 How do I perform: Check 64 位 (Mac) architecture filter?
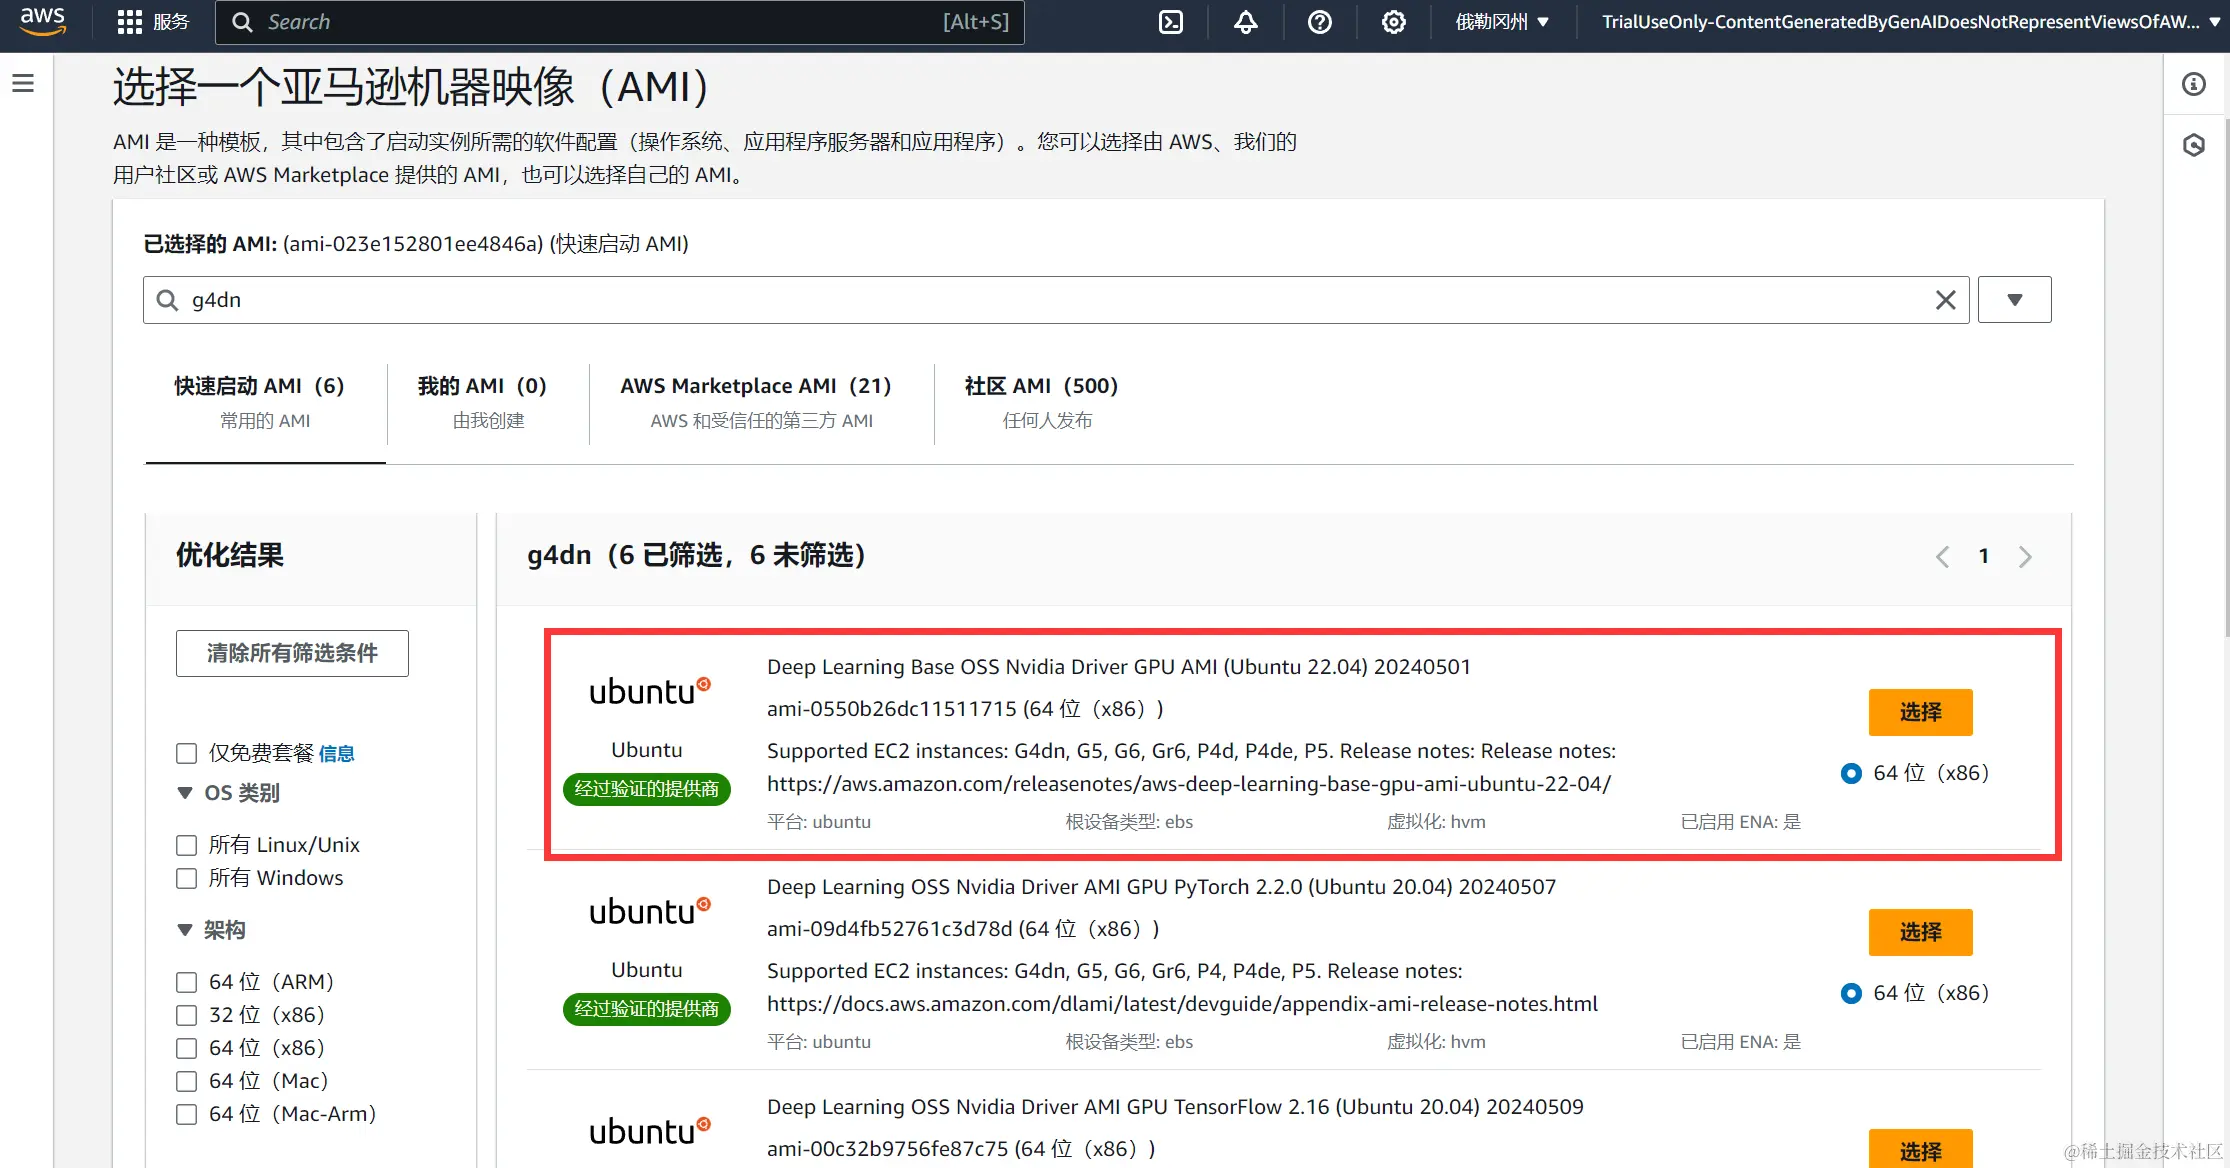coord(187,1081)
